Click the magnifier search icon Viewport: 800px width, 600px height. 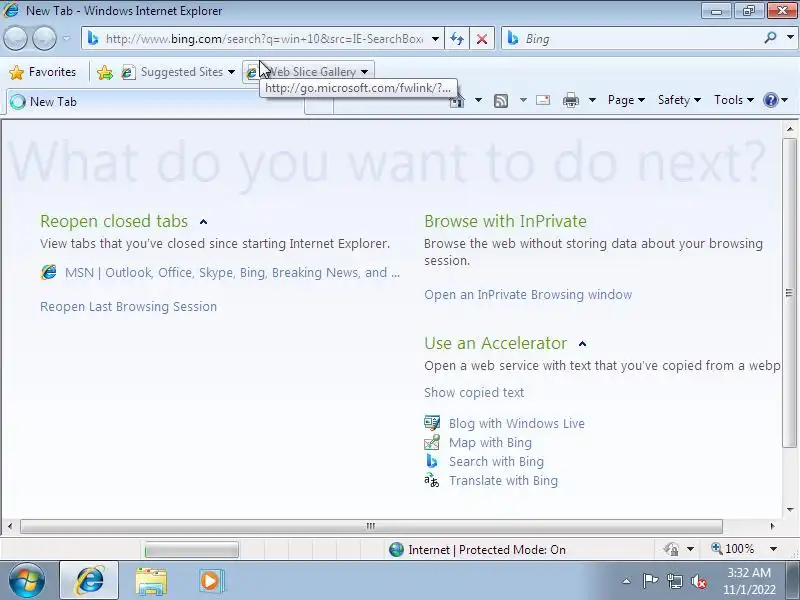pos(770,38)
